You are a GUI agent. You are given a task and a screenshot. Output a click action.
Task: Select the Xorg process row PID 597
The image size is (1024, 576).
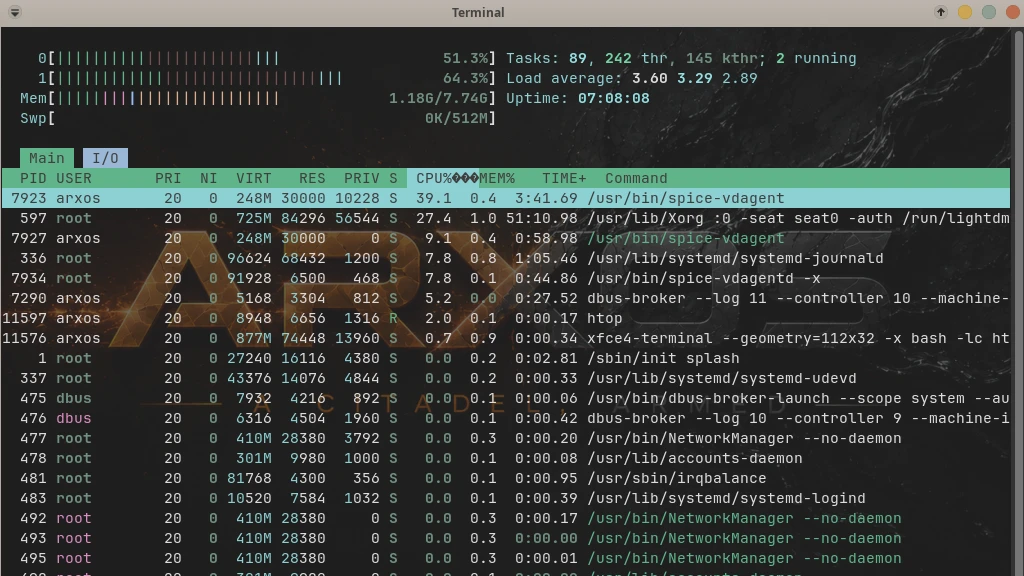click(x=505, y=218)
